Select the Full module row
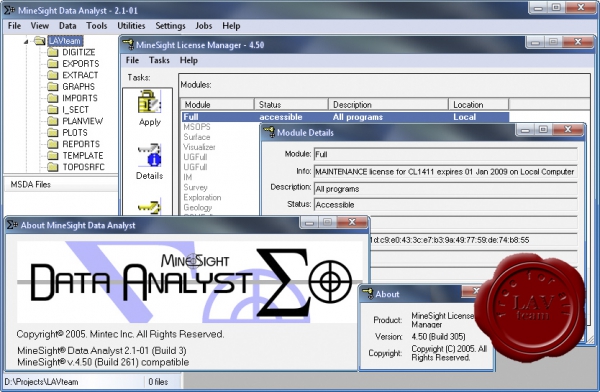Image resolution: width=600 pixels, height=392 pixels. 345,117
